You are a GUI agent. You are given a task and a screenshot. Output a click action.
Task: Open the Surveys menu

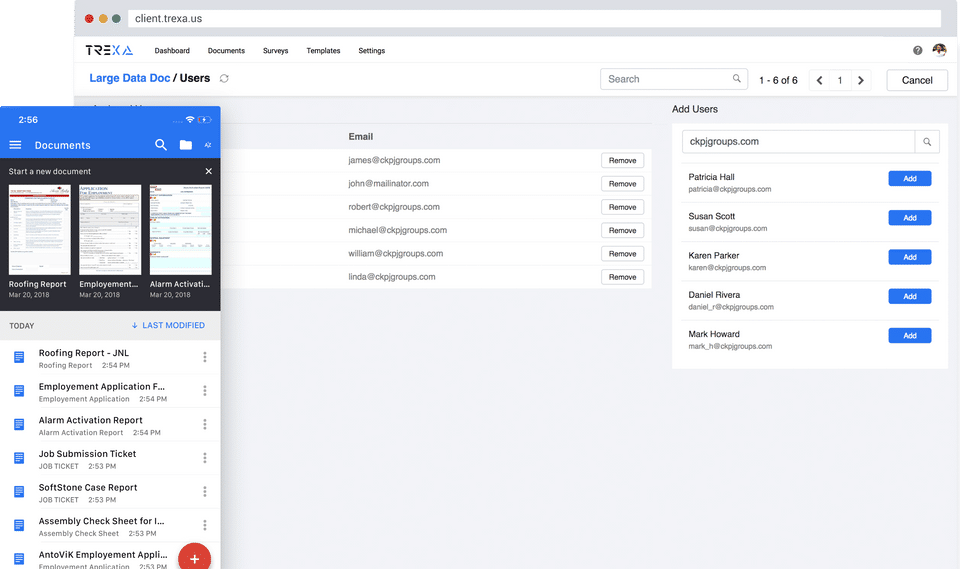[x=276, y=51]
